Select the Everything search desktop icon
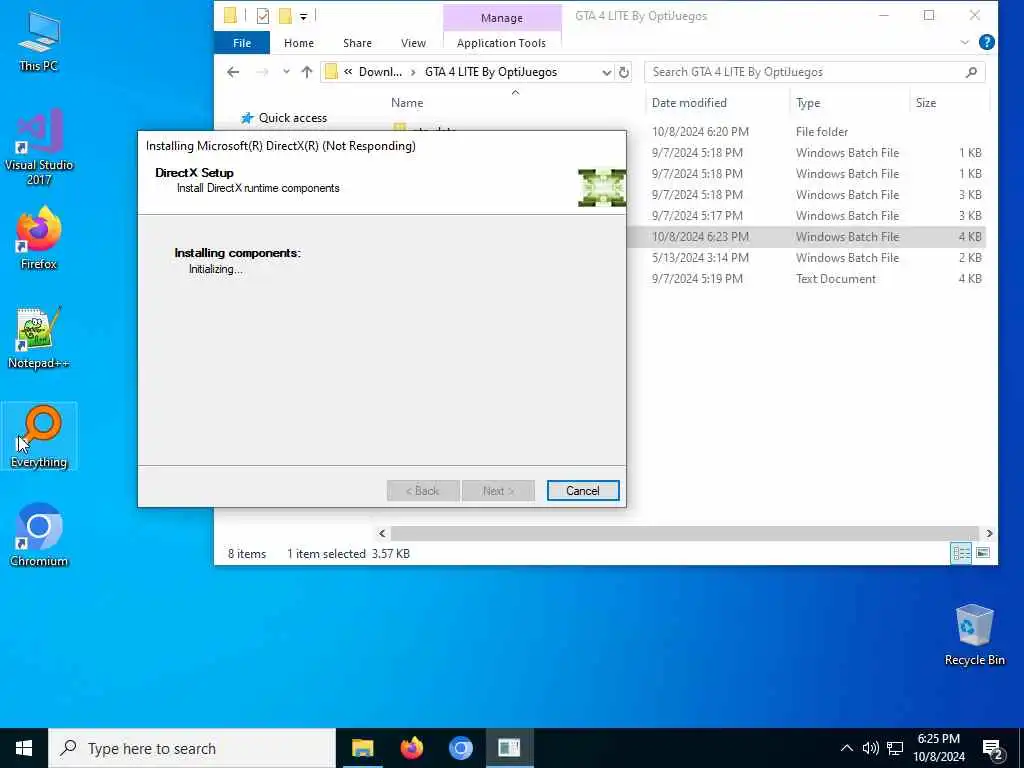This screenshot has width=1024, height=768. tap(39, 436)
